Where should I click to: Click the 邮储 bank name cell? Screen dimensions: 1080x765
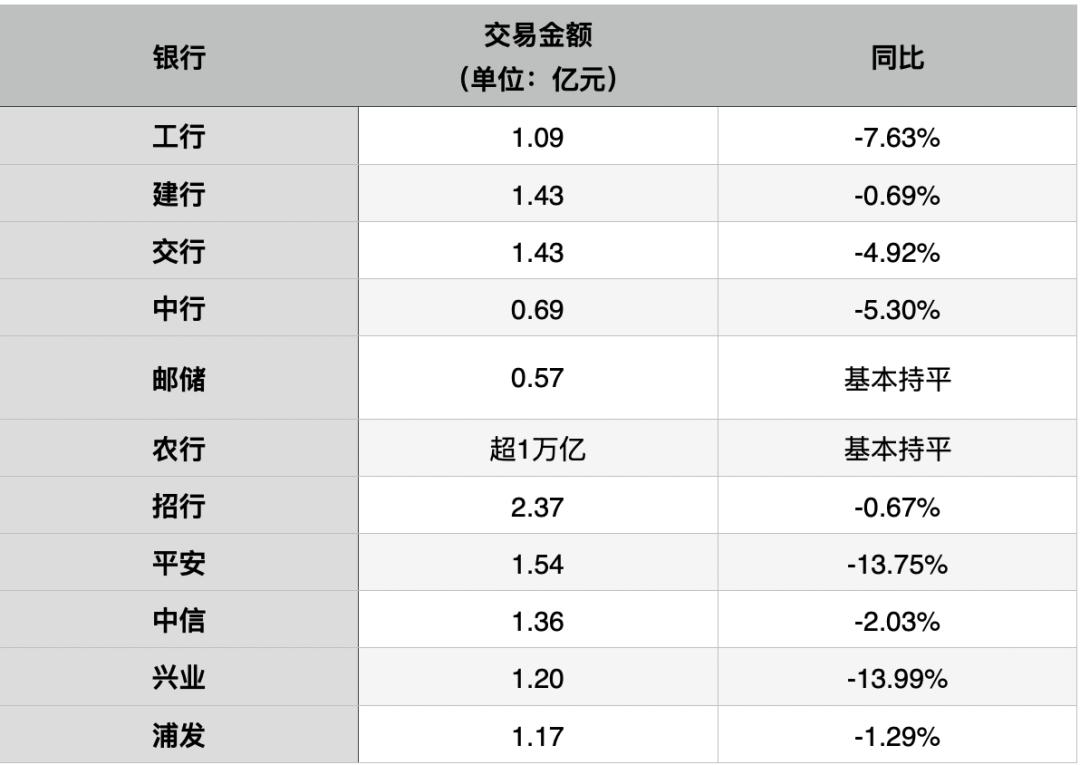click(178, 379)
